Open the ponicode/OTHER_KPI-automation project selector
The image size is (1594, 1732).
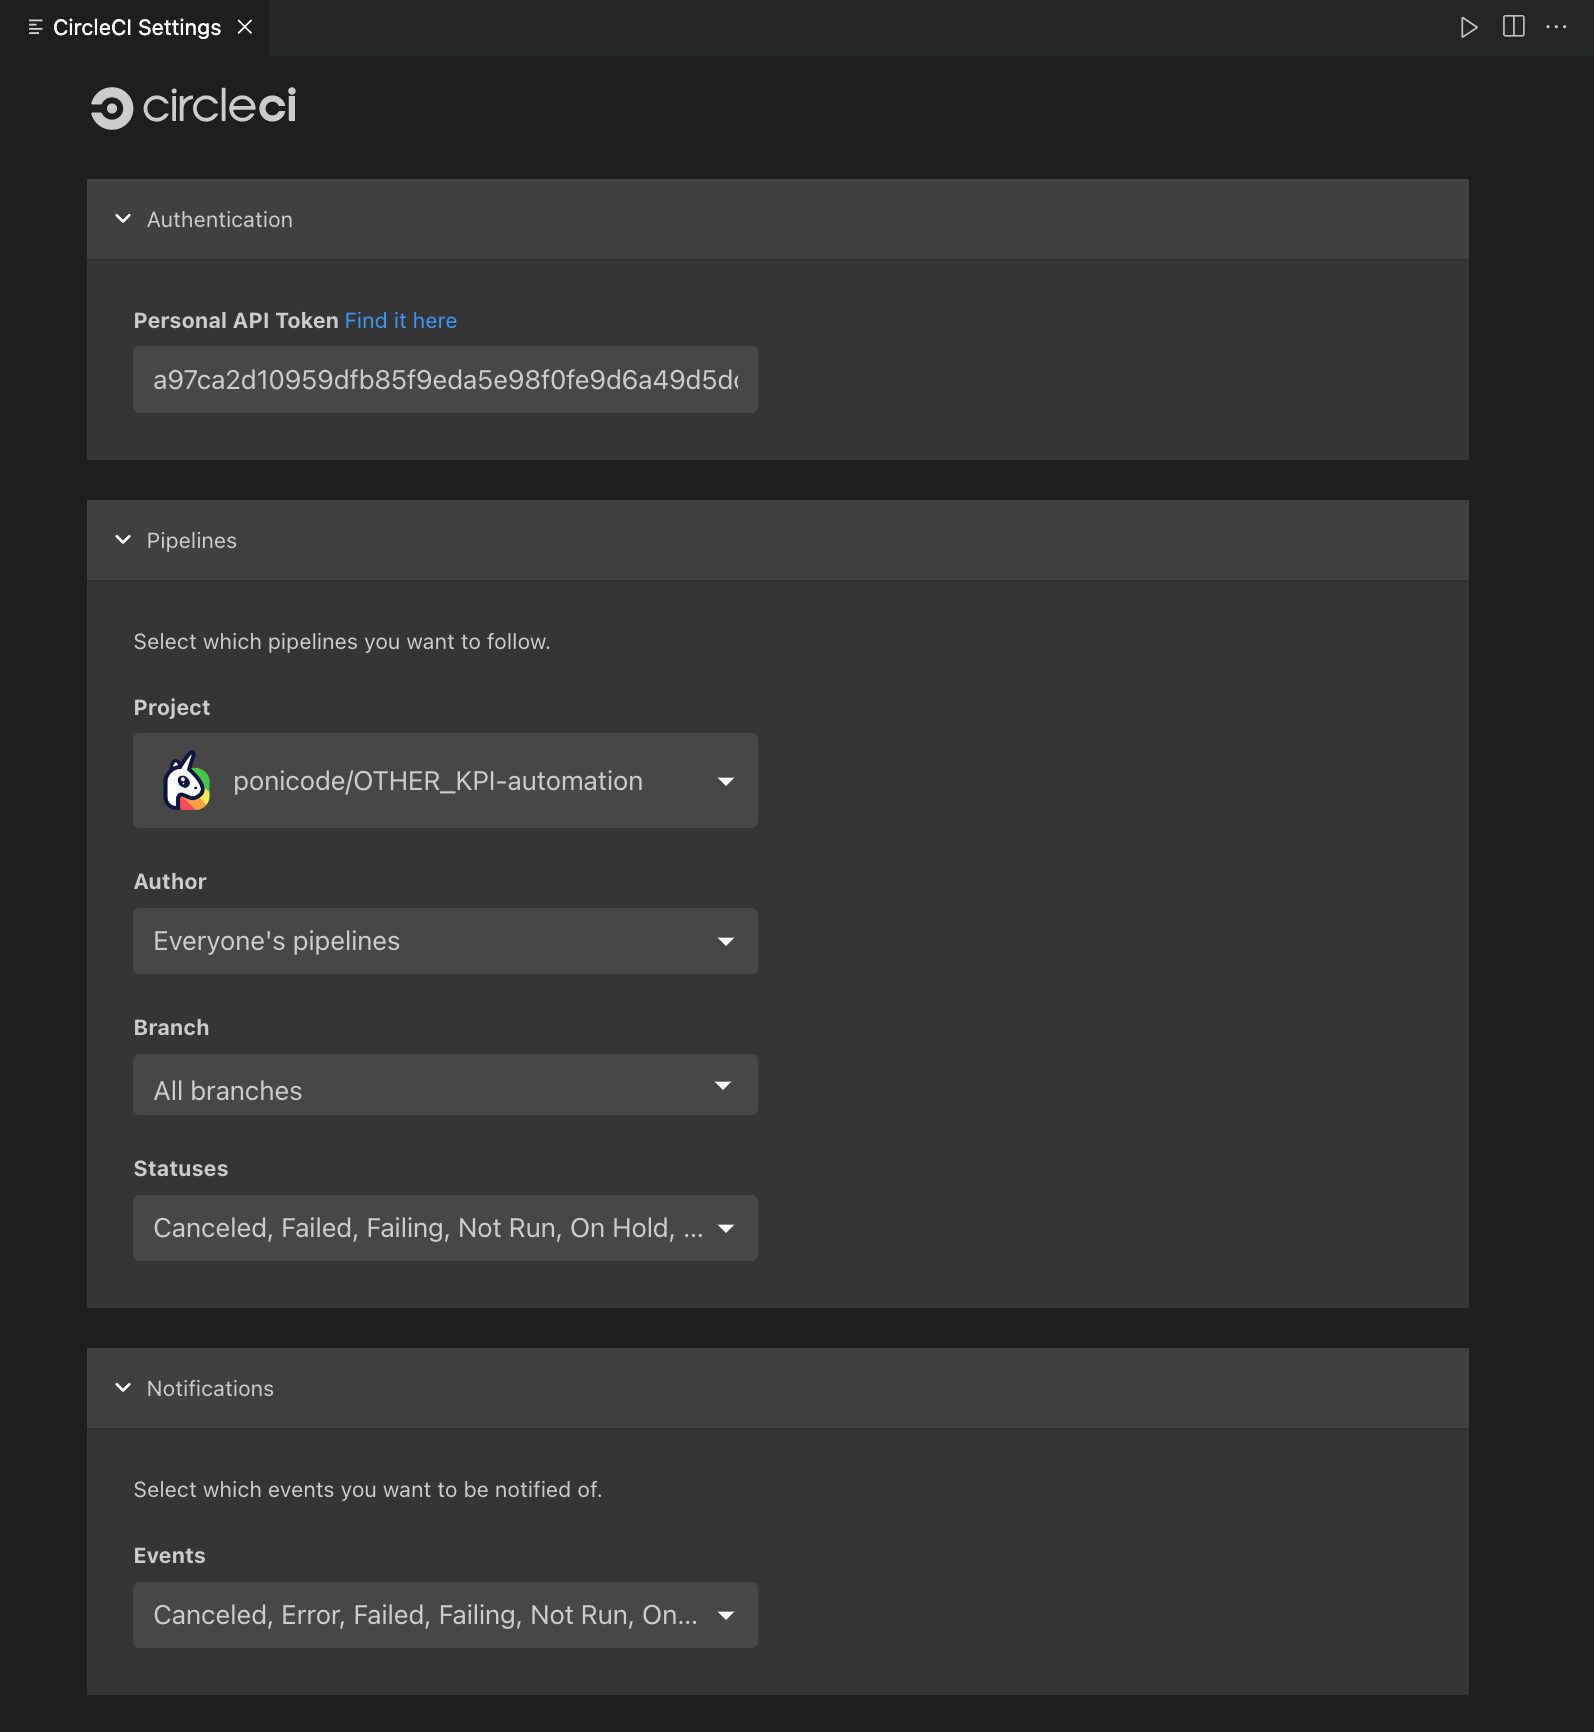tap(444, 781)
